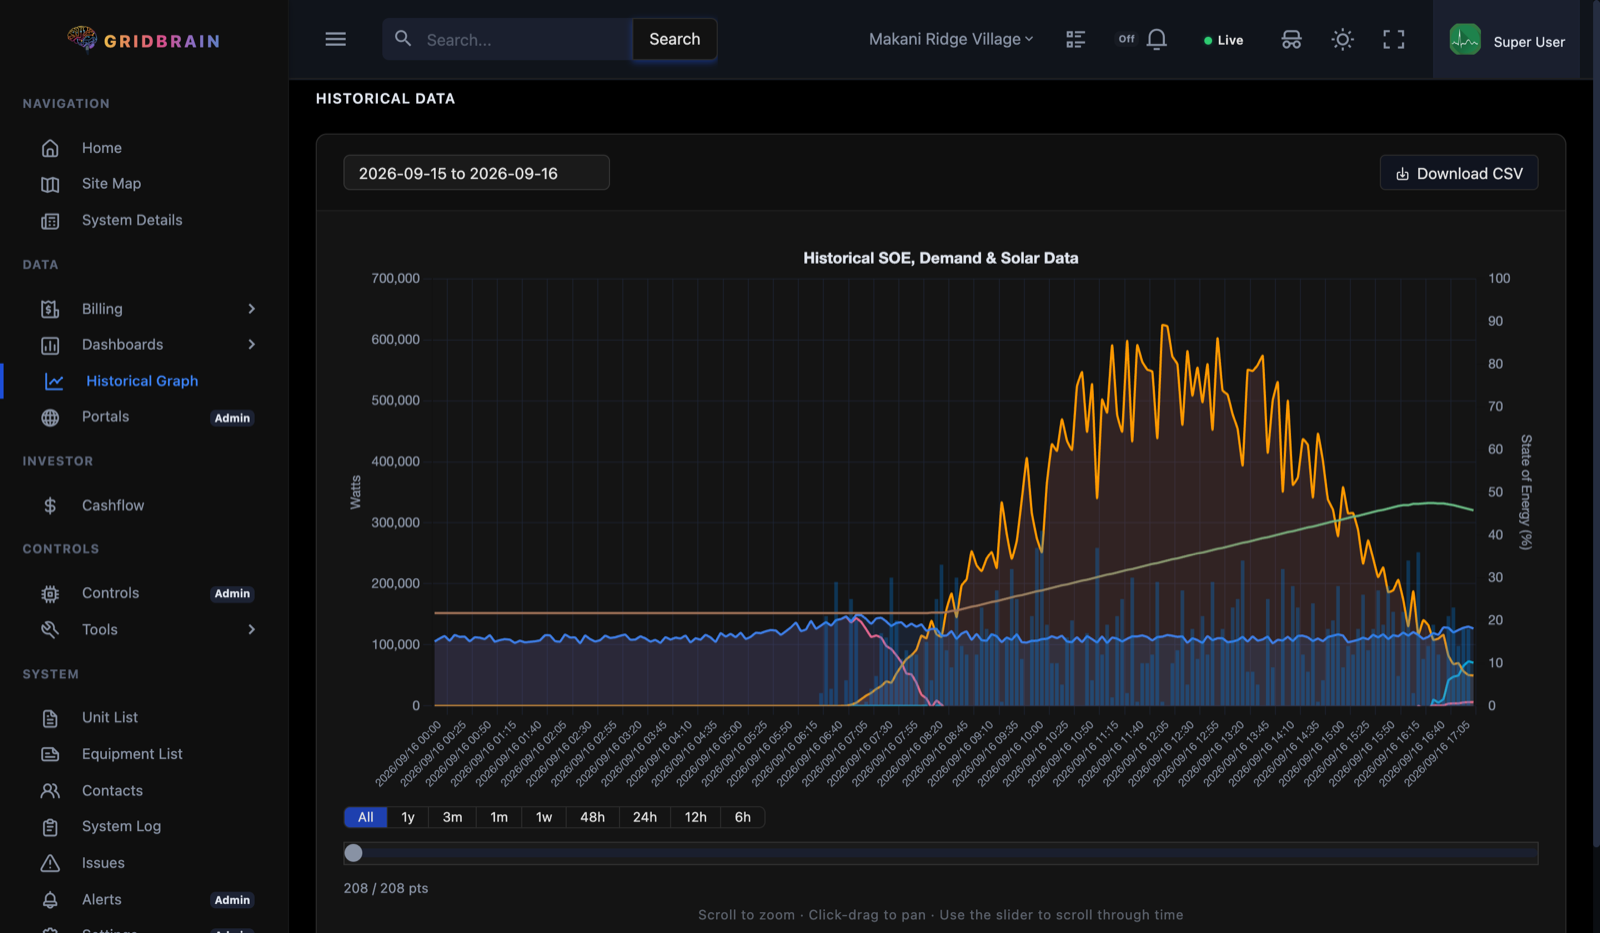
Task: Focus the Search input field
Action: click(507, 39)
